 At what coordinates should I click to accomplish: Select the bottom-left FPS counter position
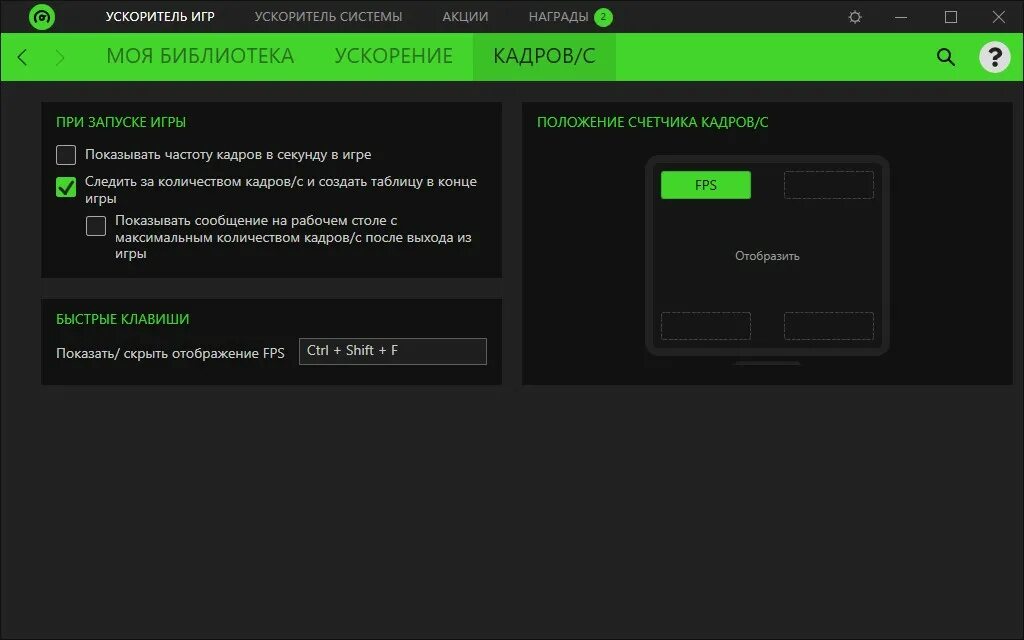coord(706,326)
